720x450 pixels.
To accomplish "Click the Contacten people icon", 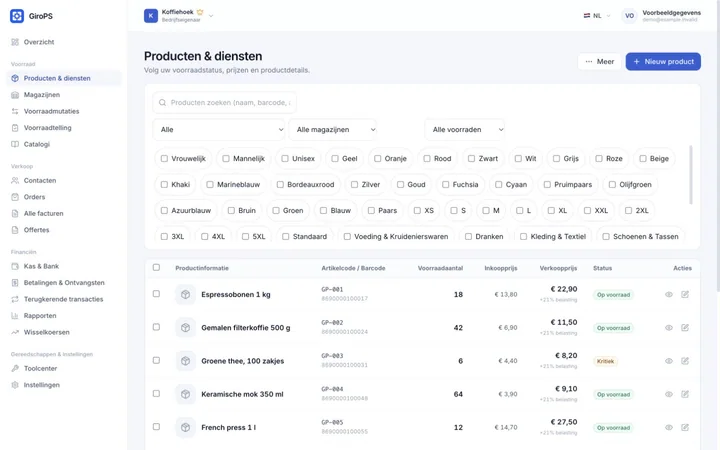I will (15, 180).
